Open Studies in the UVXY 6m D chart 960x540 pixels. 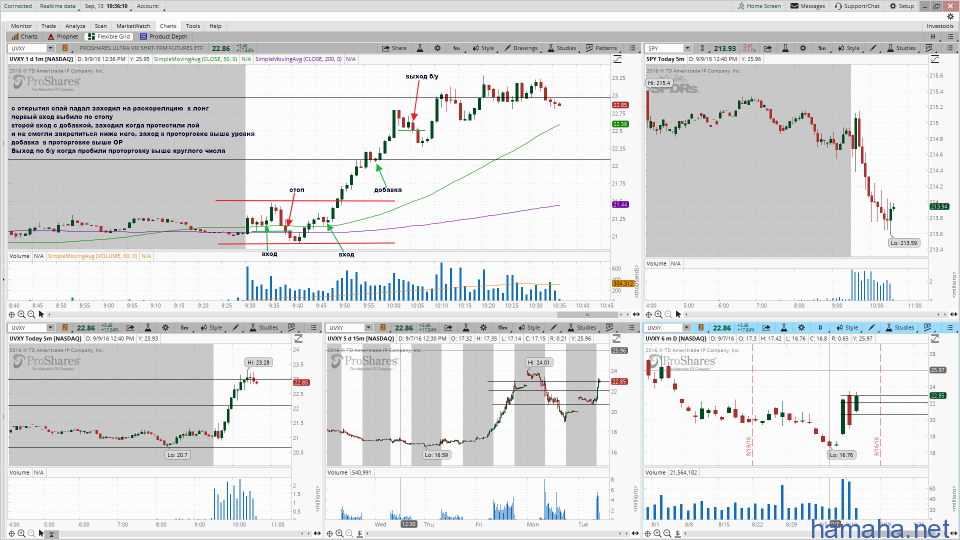pos(900,328)
